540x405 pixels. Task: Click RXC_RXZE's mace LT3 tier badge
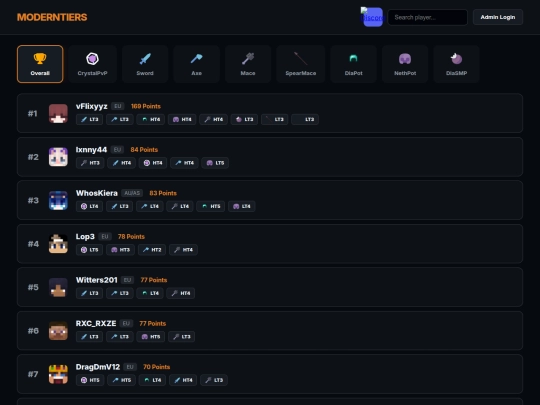pos(182,336)
